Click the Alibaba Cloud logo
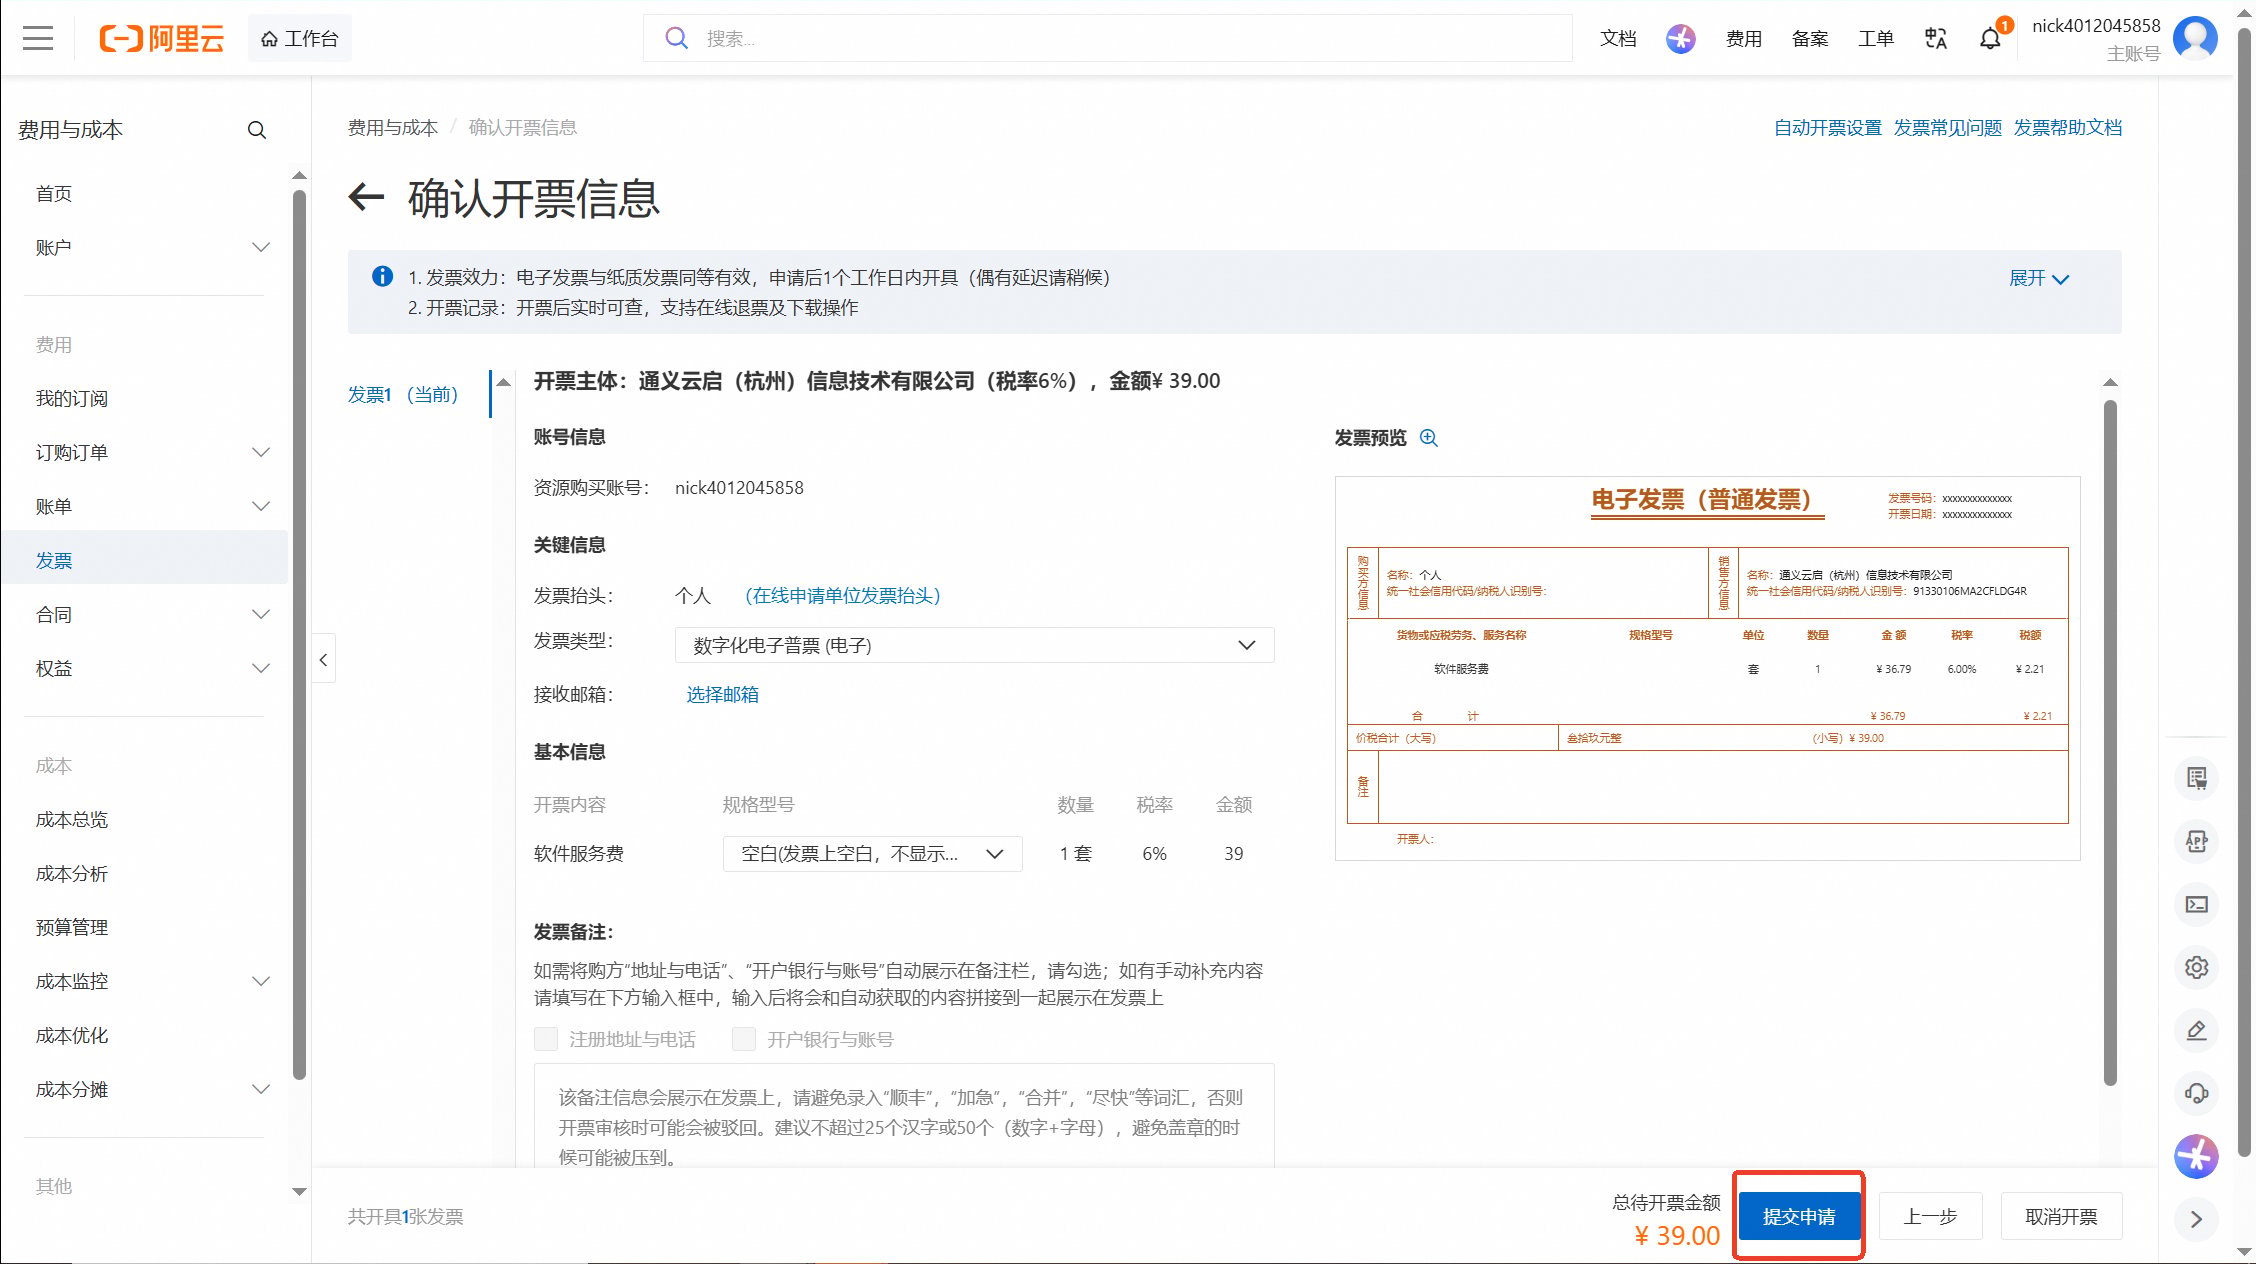 pyautogui.click(x=161, y=39)
